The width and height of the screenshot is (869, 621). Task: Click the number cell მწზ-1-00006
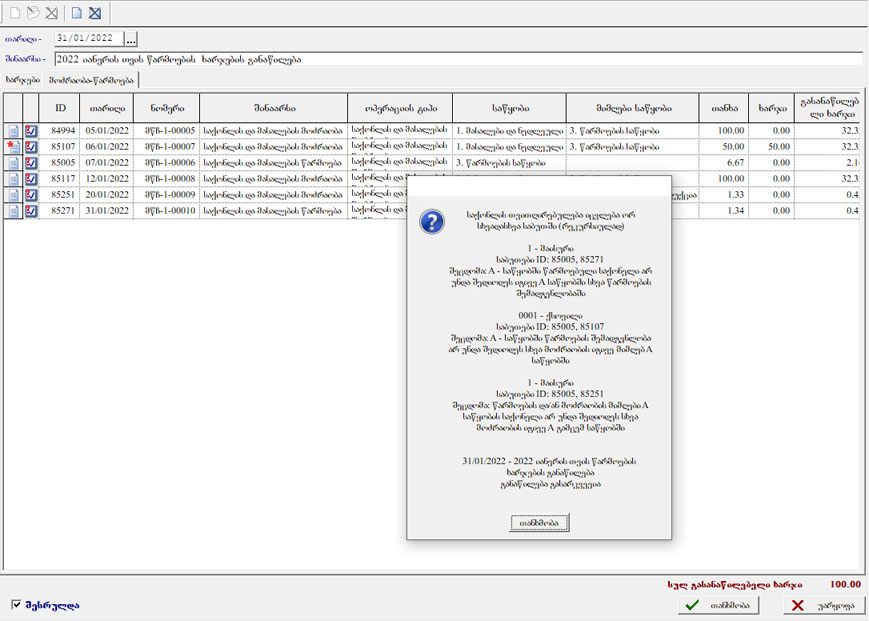coord(166,163)
